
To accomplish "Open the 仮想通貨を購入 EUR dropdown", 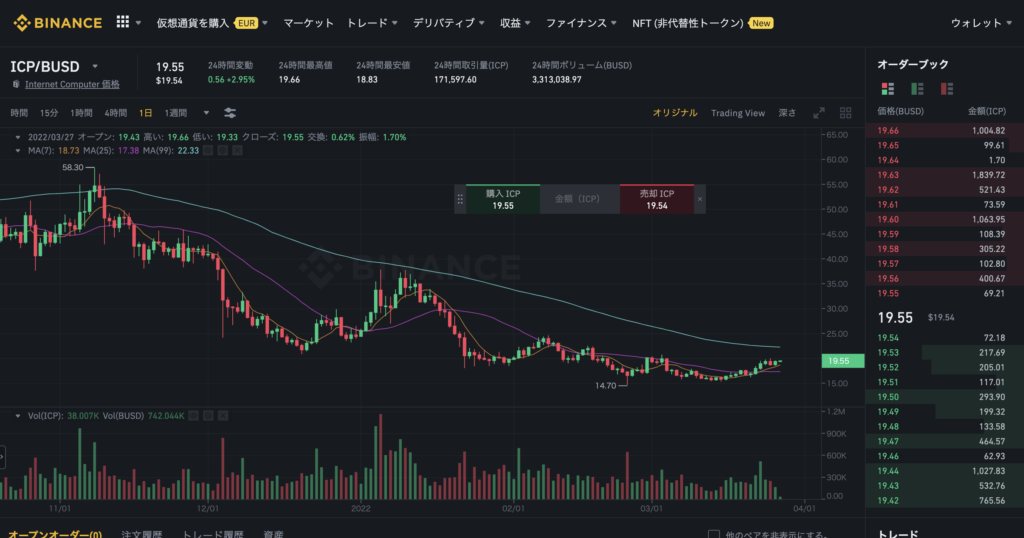I will coord(212,23).
